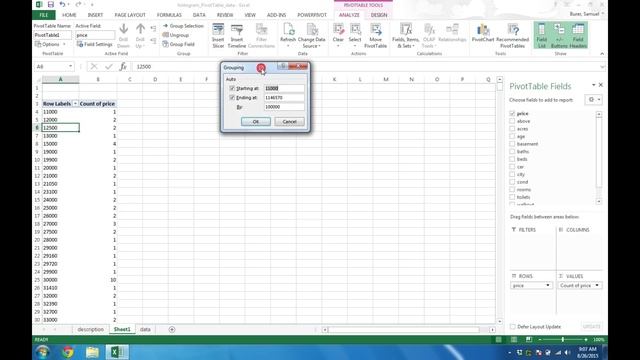Switch to the HOME ribbon tab
640x360 pixels.
69,15
